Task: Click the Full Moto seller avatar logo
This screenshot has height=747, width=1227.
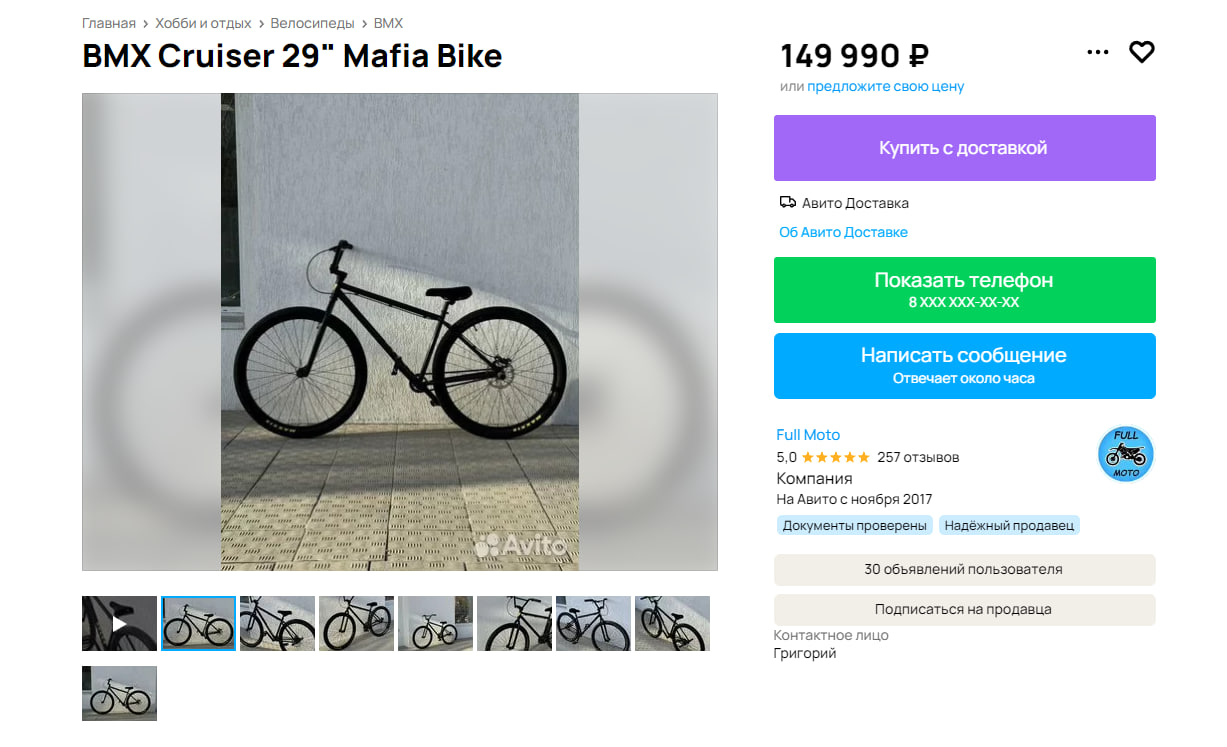Action: coord(1126,454)
